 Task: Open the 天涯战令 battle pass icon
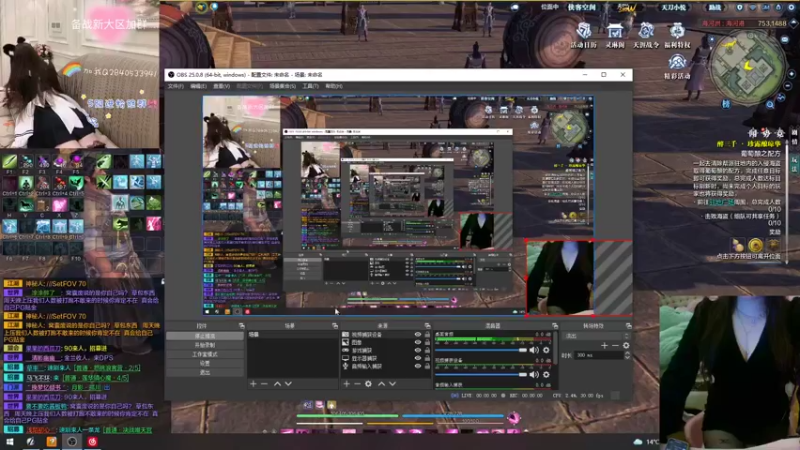click(x=646, y=35)
